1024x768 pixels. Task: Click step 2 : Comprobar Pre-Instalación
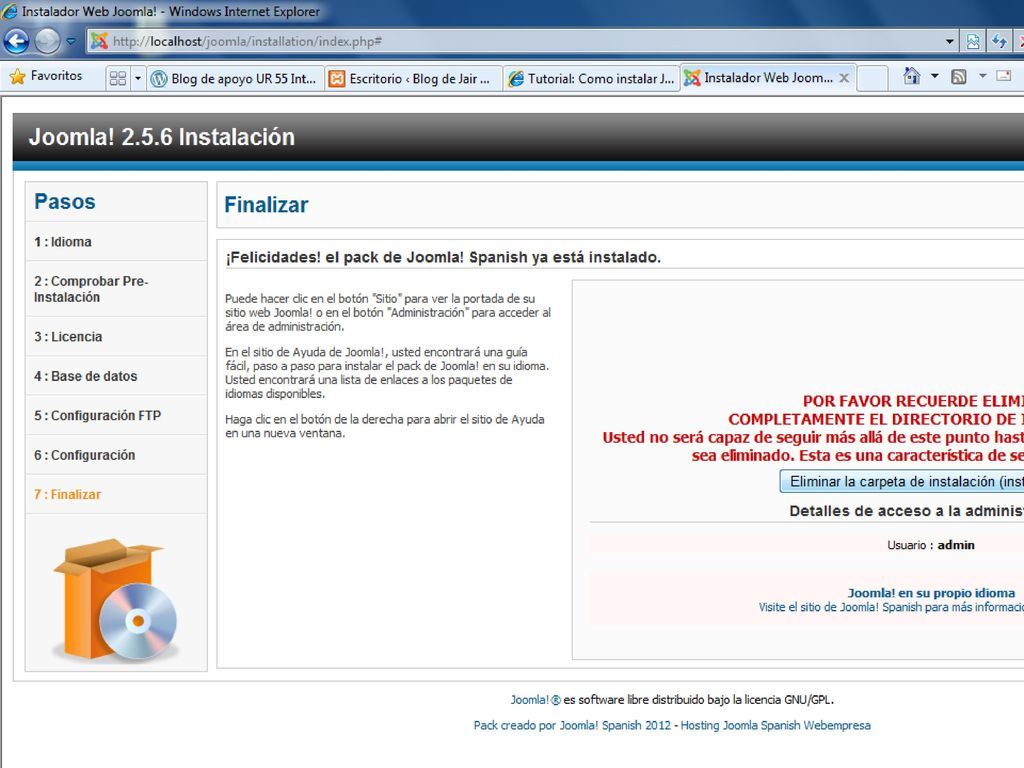[x=91, y=289]
